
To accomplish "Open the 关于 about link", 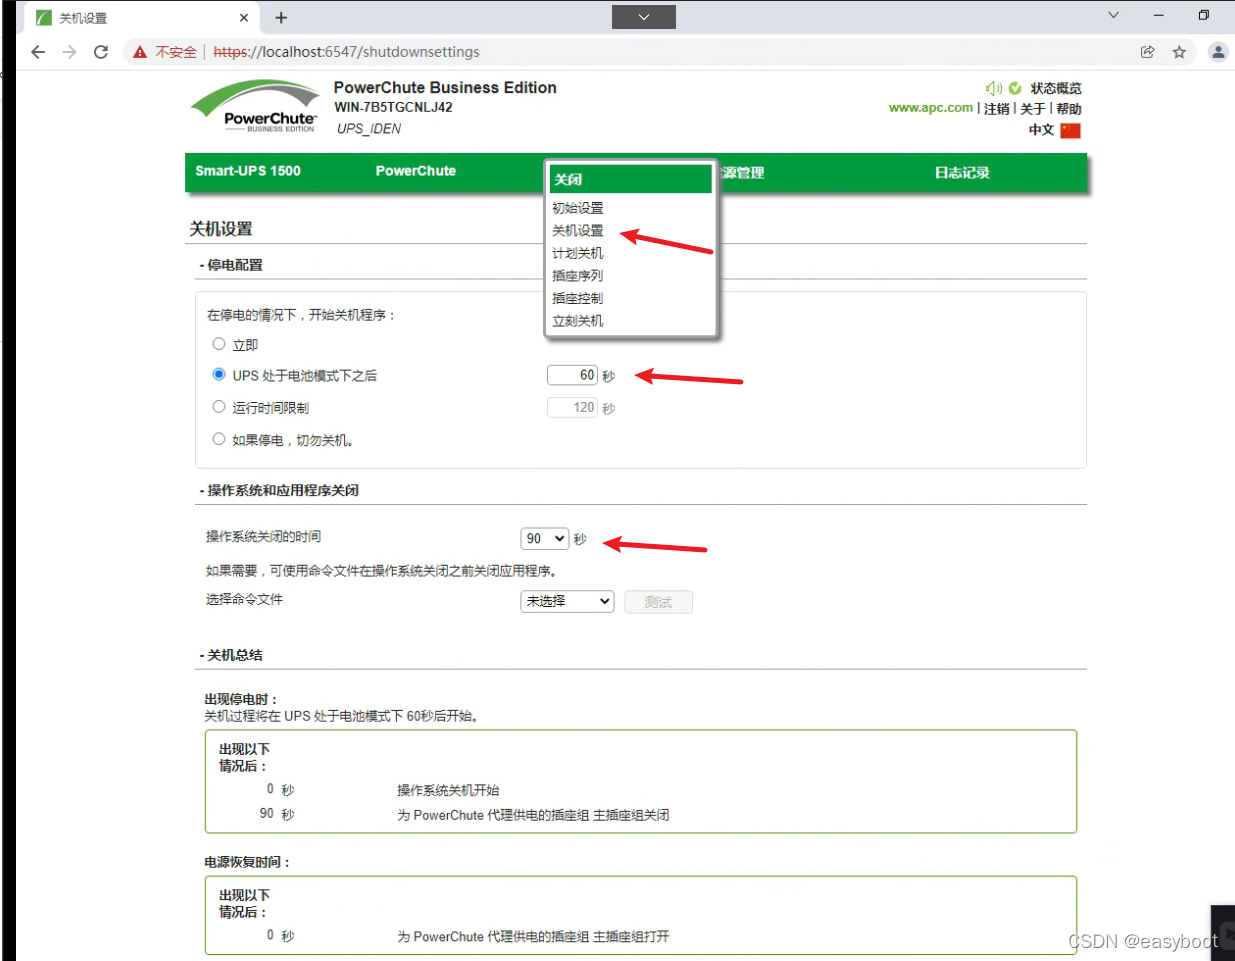I will click(x=1032, y=109).
